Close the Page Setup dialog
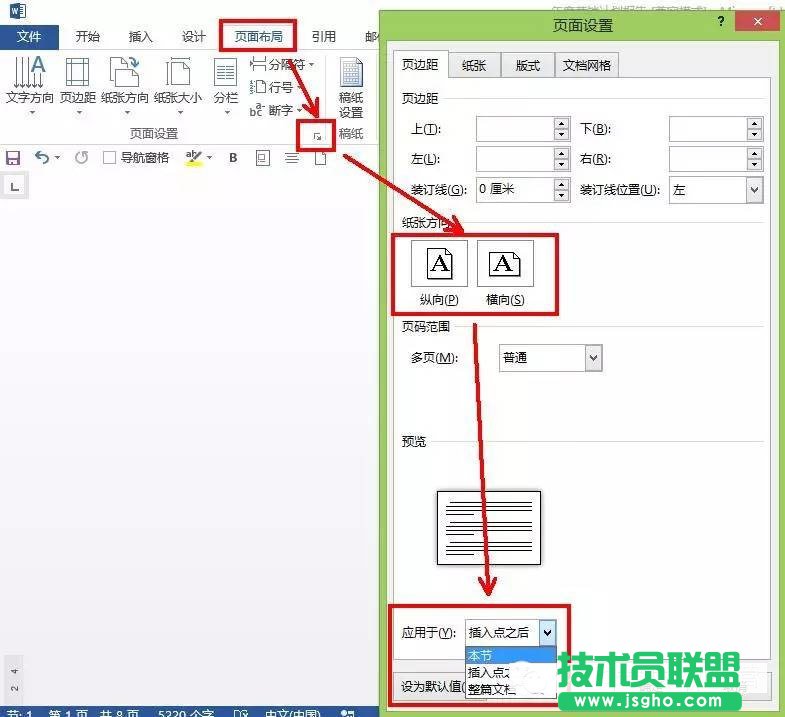785x717 pixels. pos(757,22)
